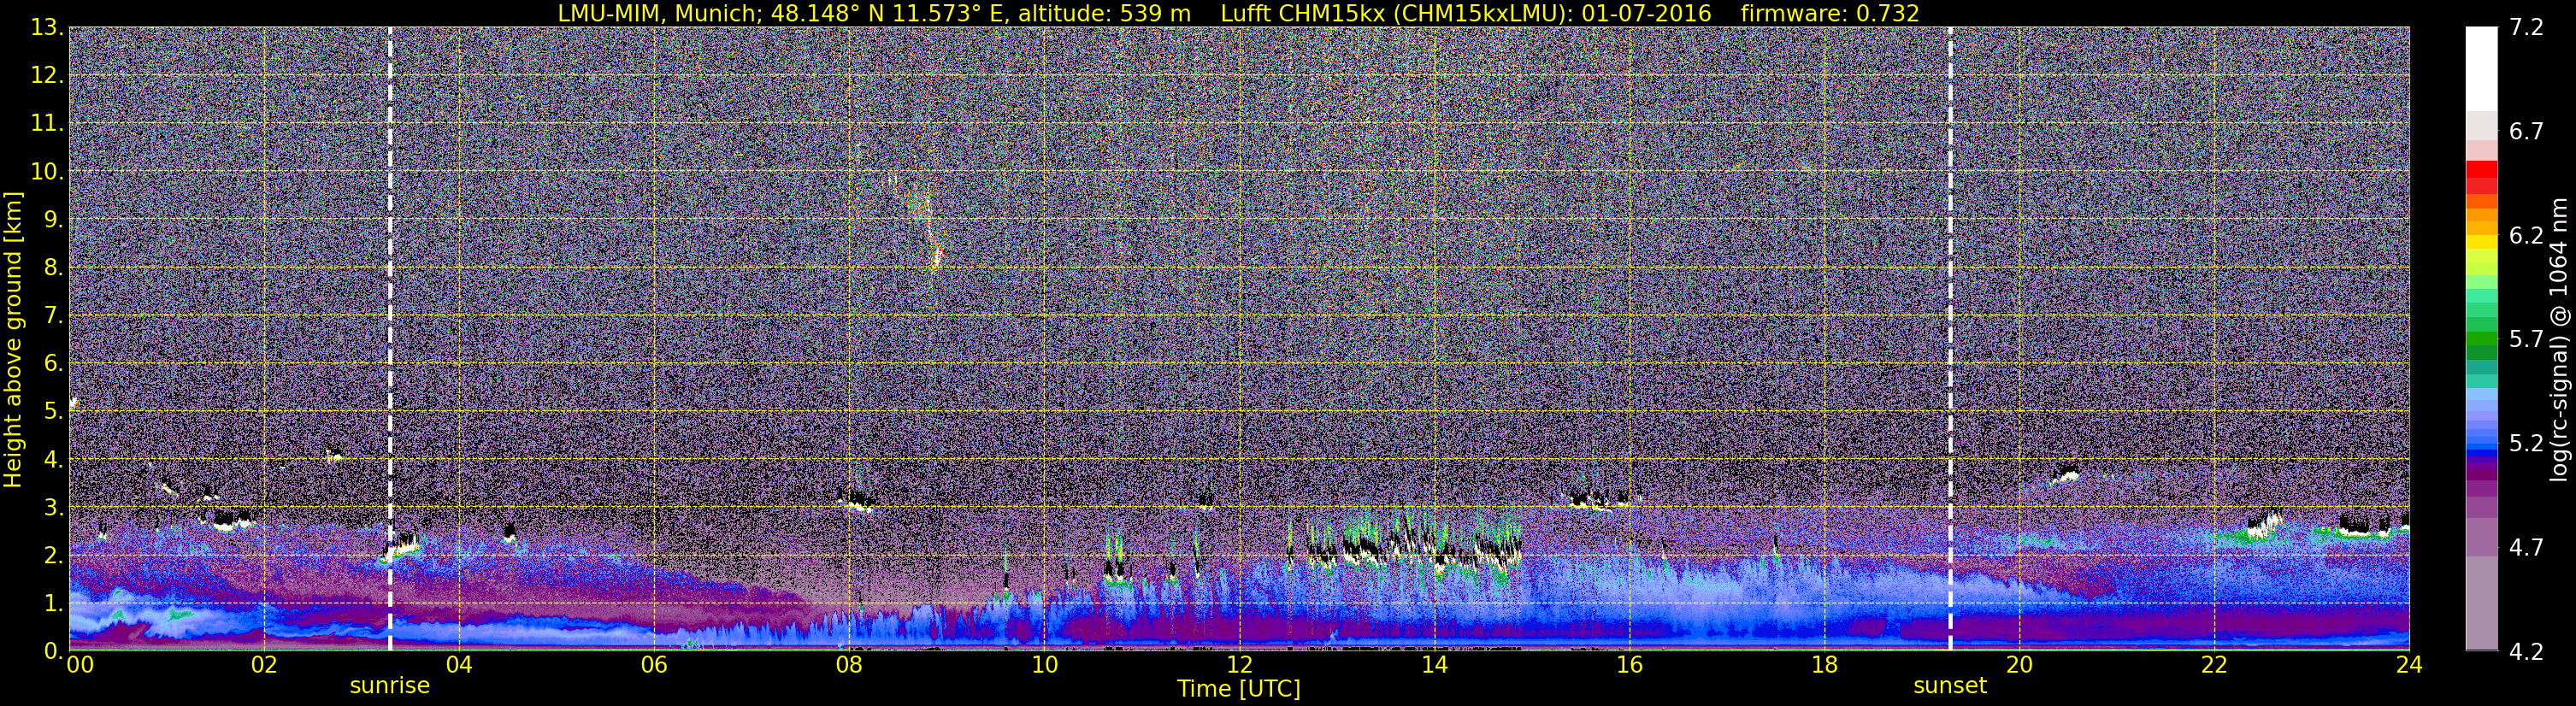Click the colorbar tick value '4.2'

coord(2526,651)
